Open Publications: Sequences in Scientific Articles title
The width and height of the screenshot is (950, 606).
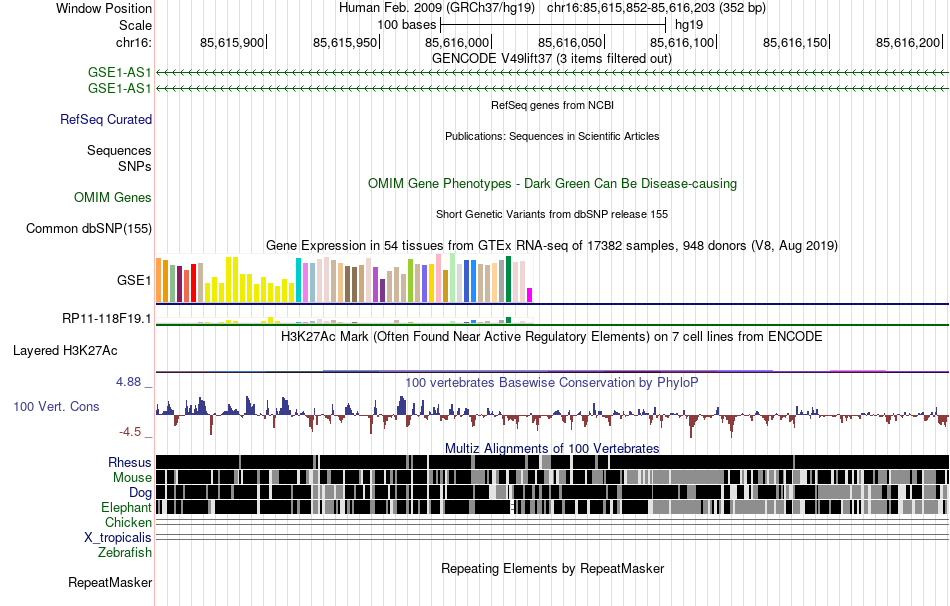(x=552, y=136)
